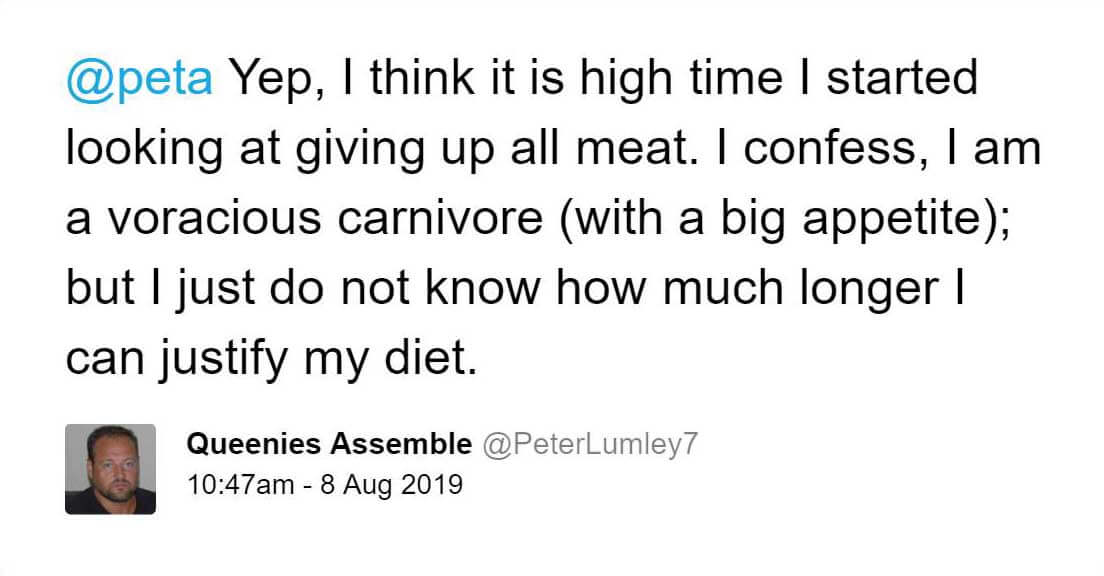Viewport: 1104px width, 576px height.
Task: Click the word 'longer' in the tweet
Action: coord(869,290)
